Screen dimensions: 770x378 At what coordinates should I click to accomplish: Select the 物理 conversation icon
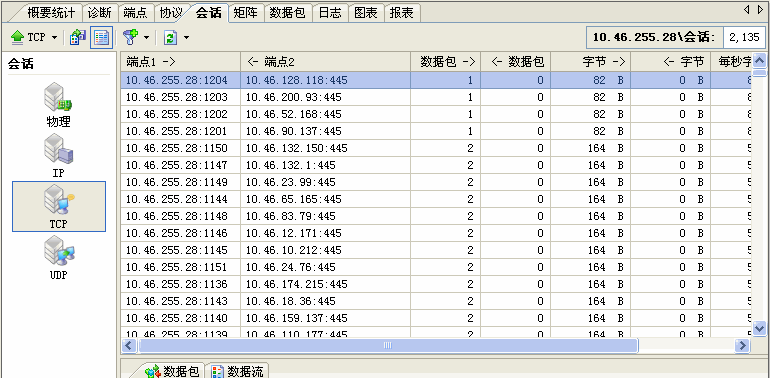58,105
